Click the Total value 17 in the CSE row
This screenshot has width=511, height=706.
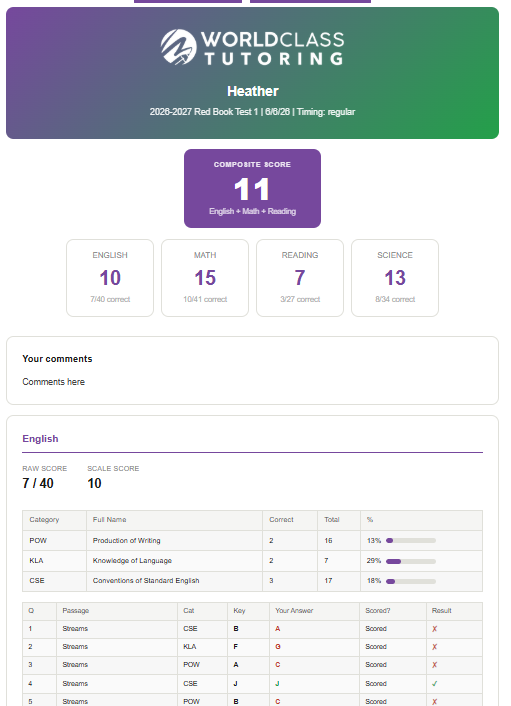pyautogui.click(x=328, y=581)
